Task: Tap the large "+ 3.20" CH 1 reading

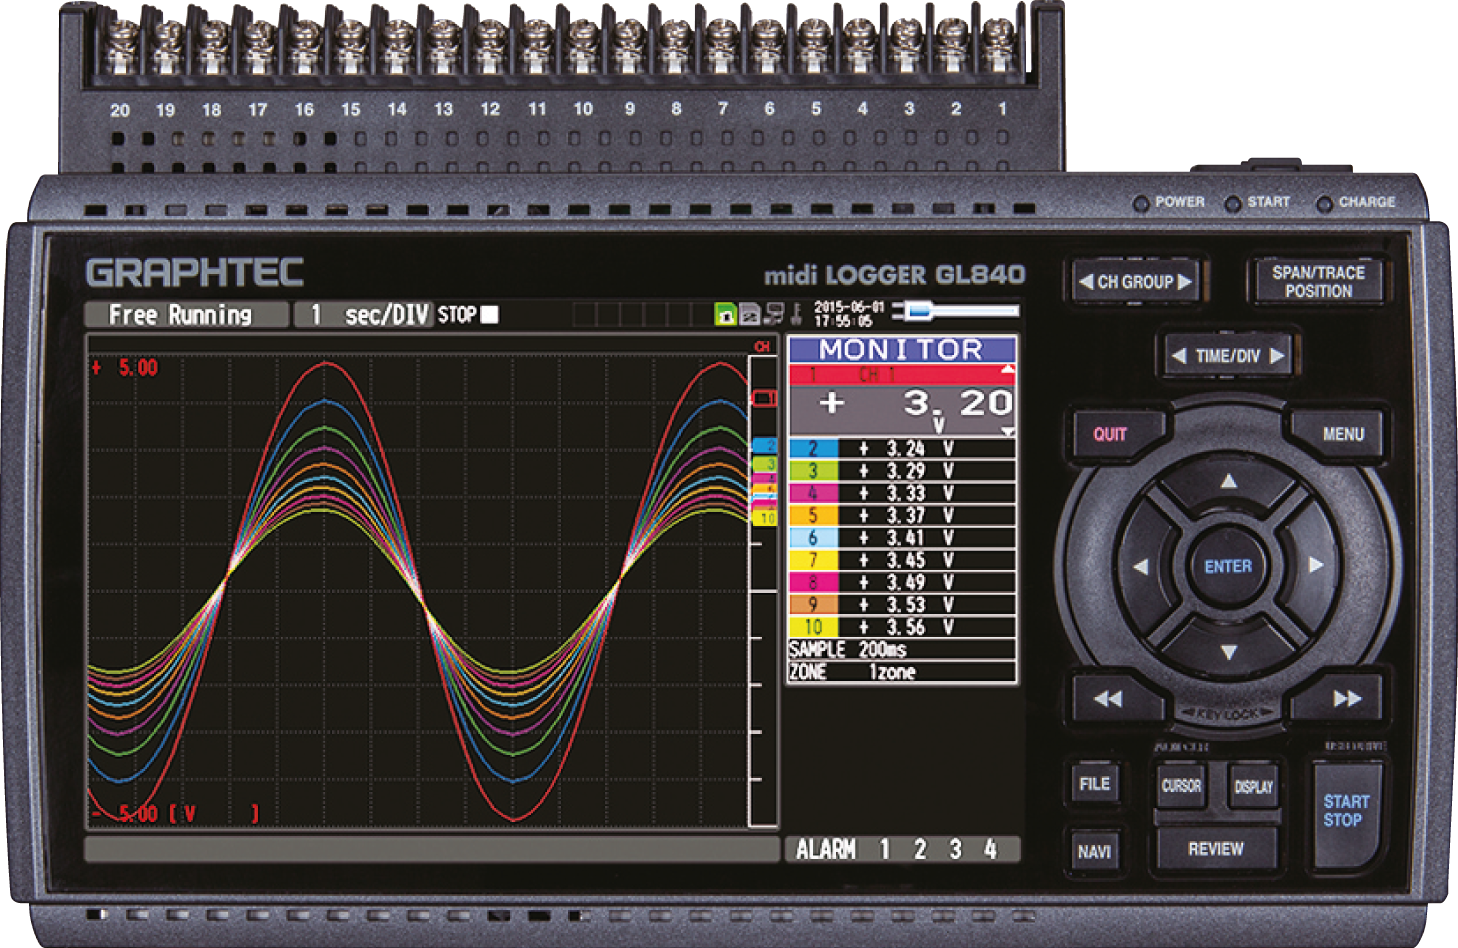Action: (916, 403)
